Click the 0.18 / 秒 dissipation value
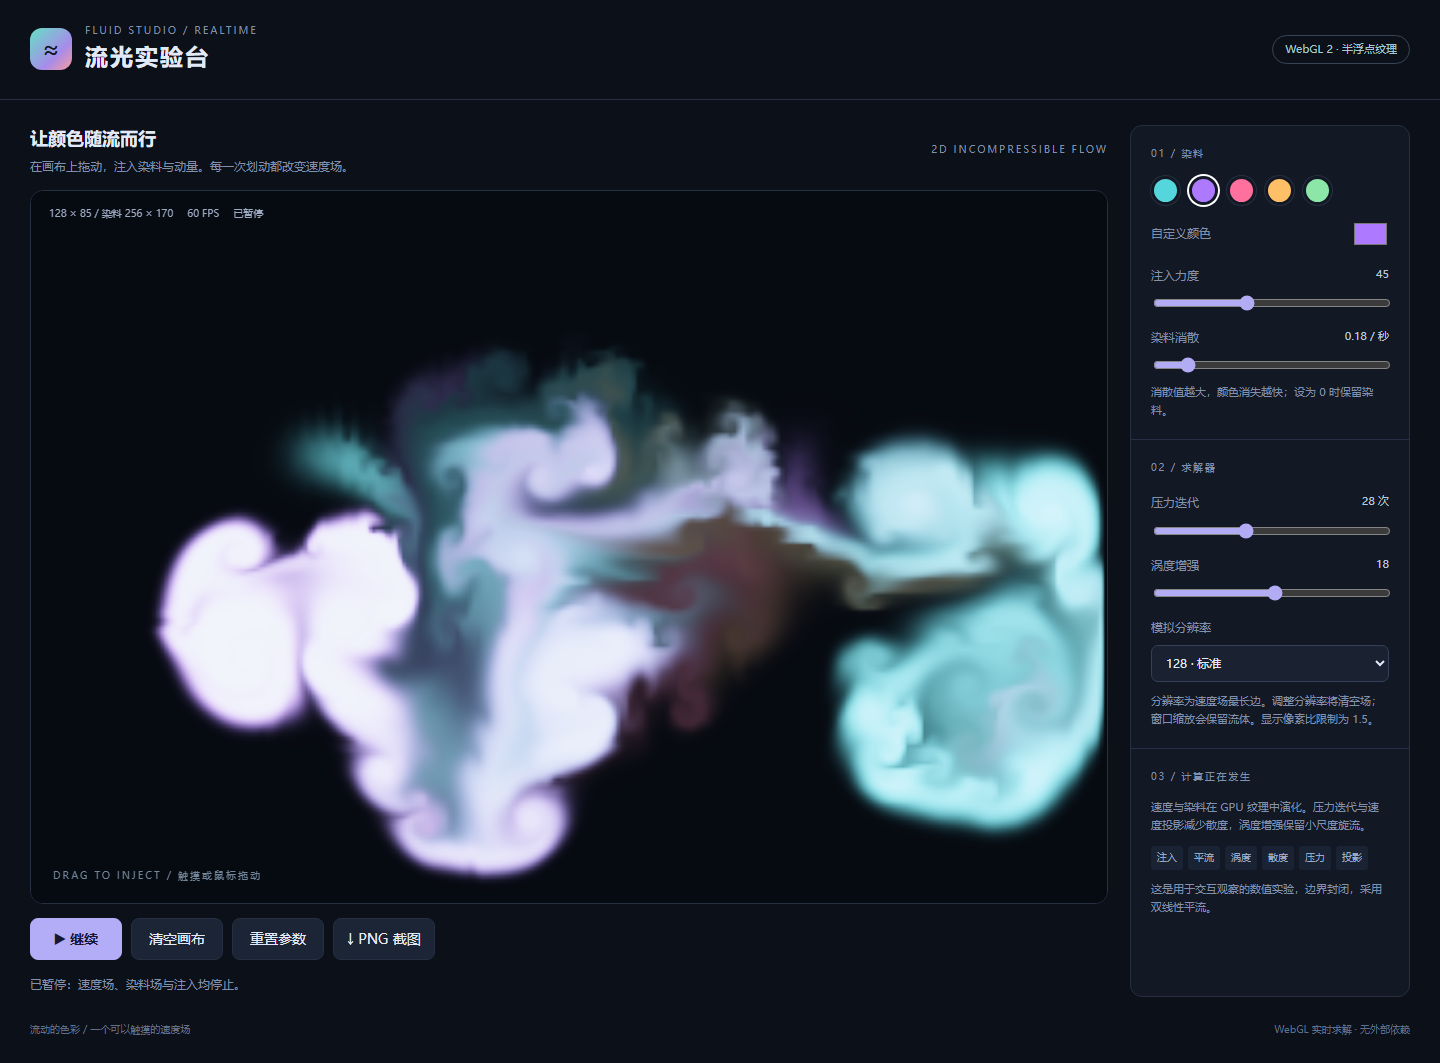 point(1367,336)
